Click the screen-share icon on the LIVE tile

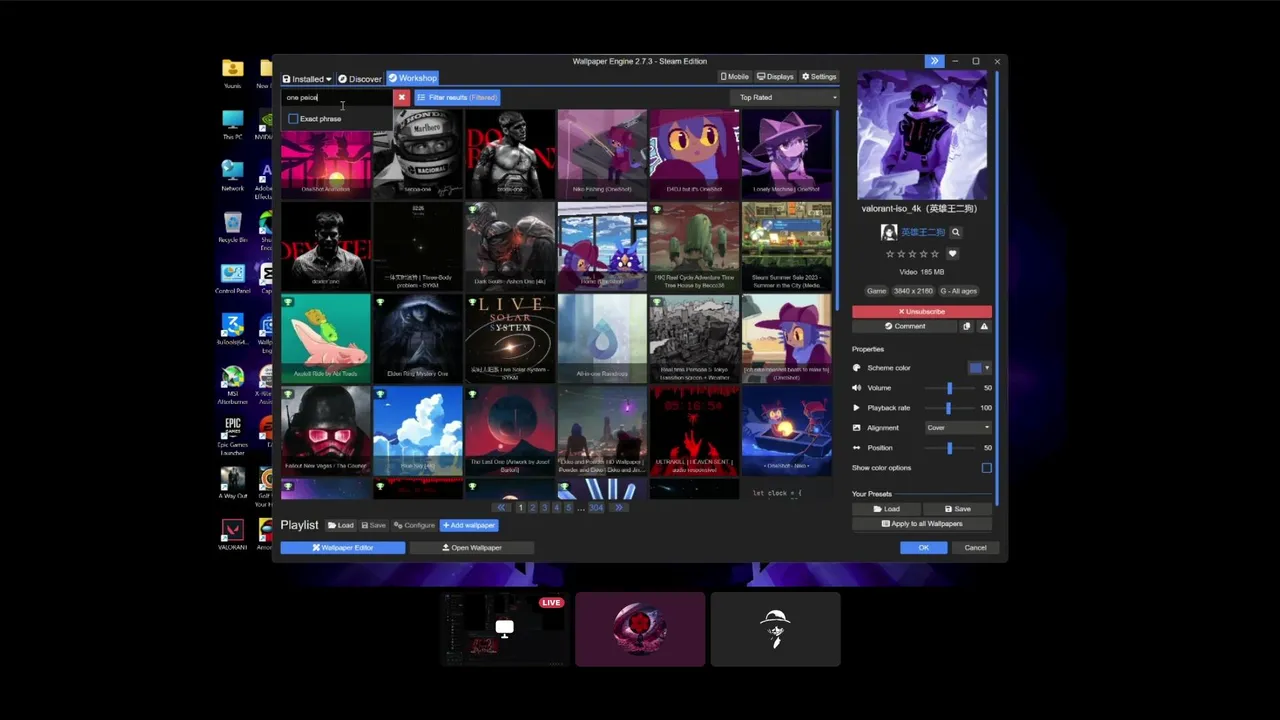tap(504, 628)
